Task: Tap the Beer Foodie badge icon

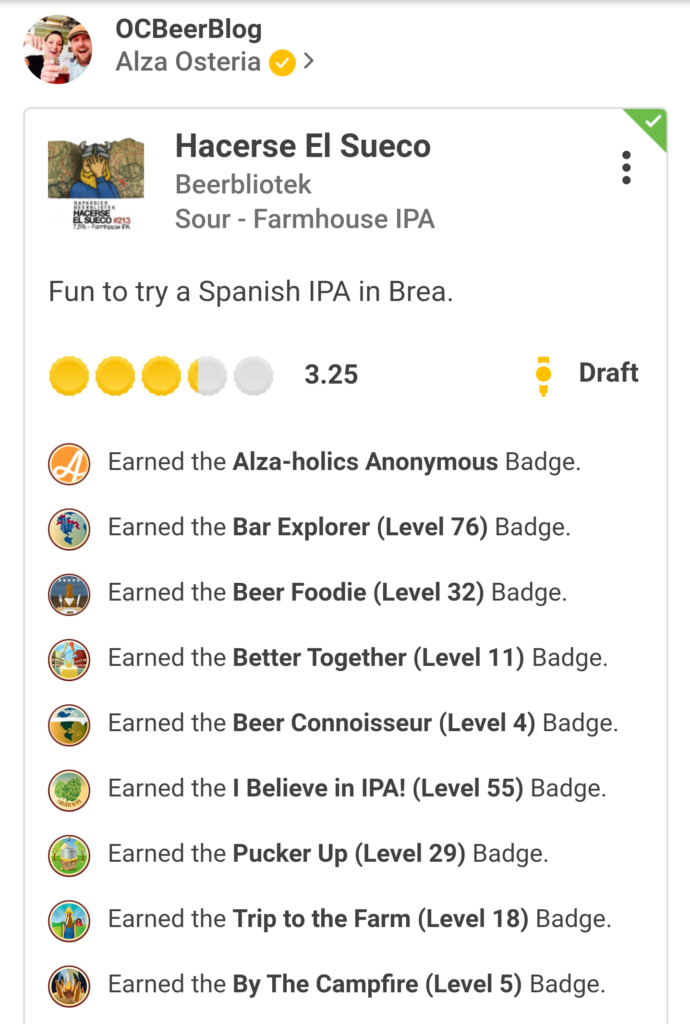Action: point(69,593)
